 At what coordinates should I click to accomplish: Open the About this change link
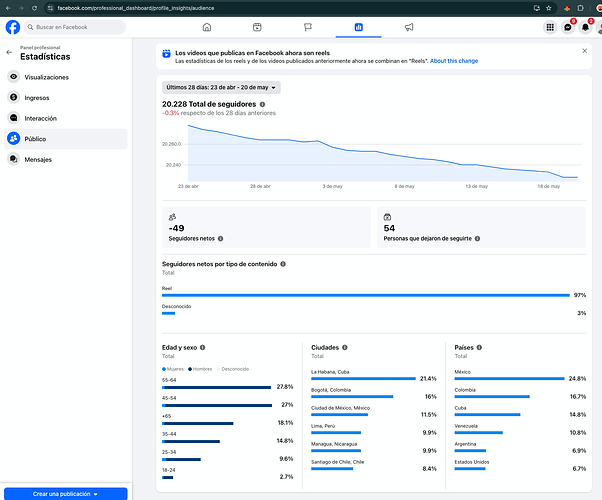tap(454, 61)
